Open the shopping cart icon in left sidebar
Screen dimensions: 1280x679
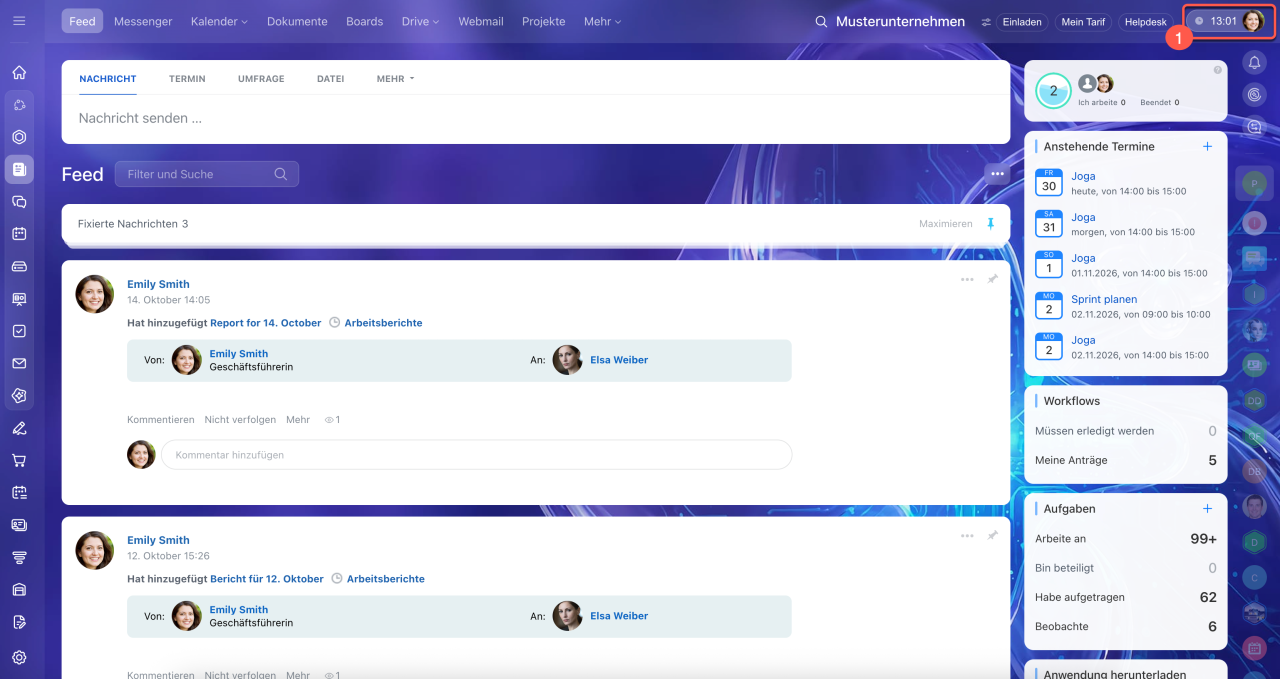(19, 461)
